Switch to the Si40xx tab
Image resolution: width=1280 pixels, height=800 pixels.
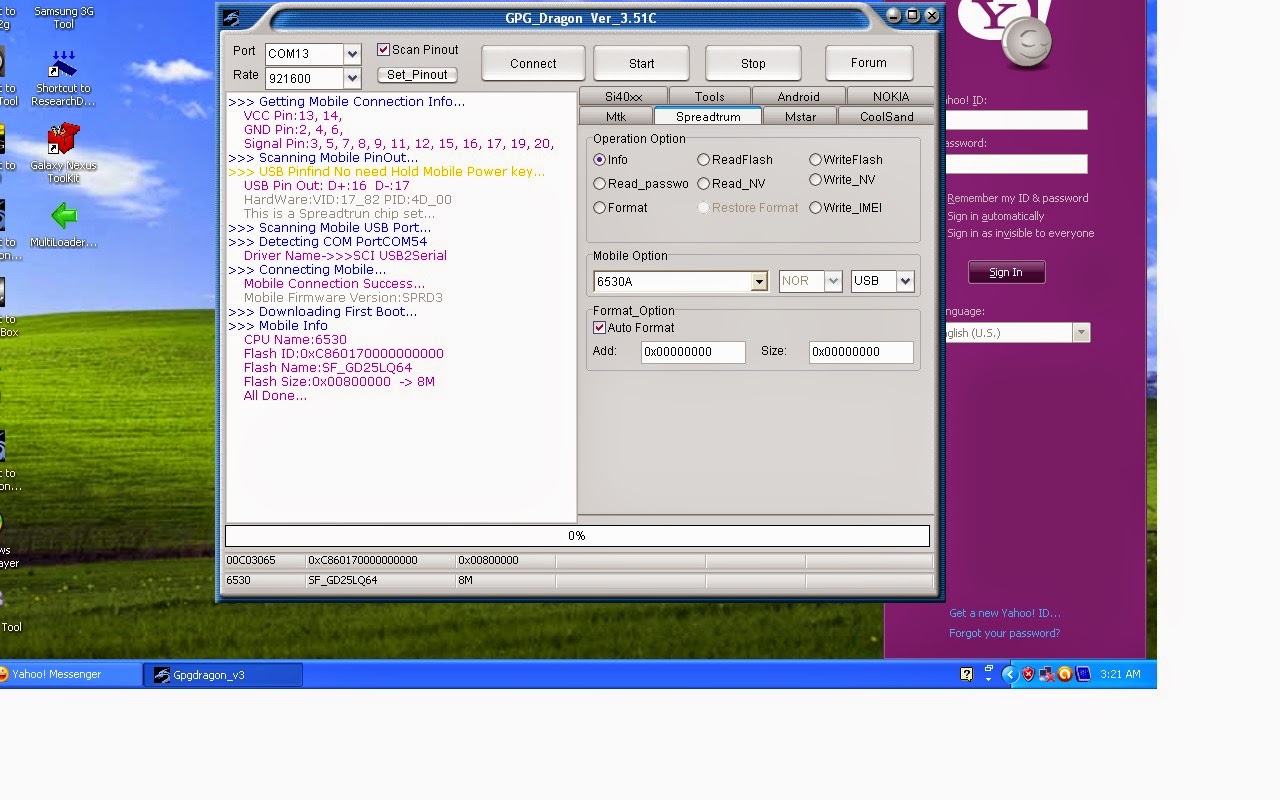point(624,97)
